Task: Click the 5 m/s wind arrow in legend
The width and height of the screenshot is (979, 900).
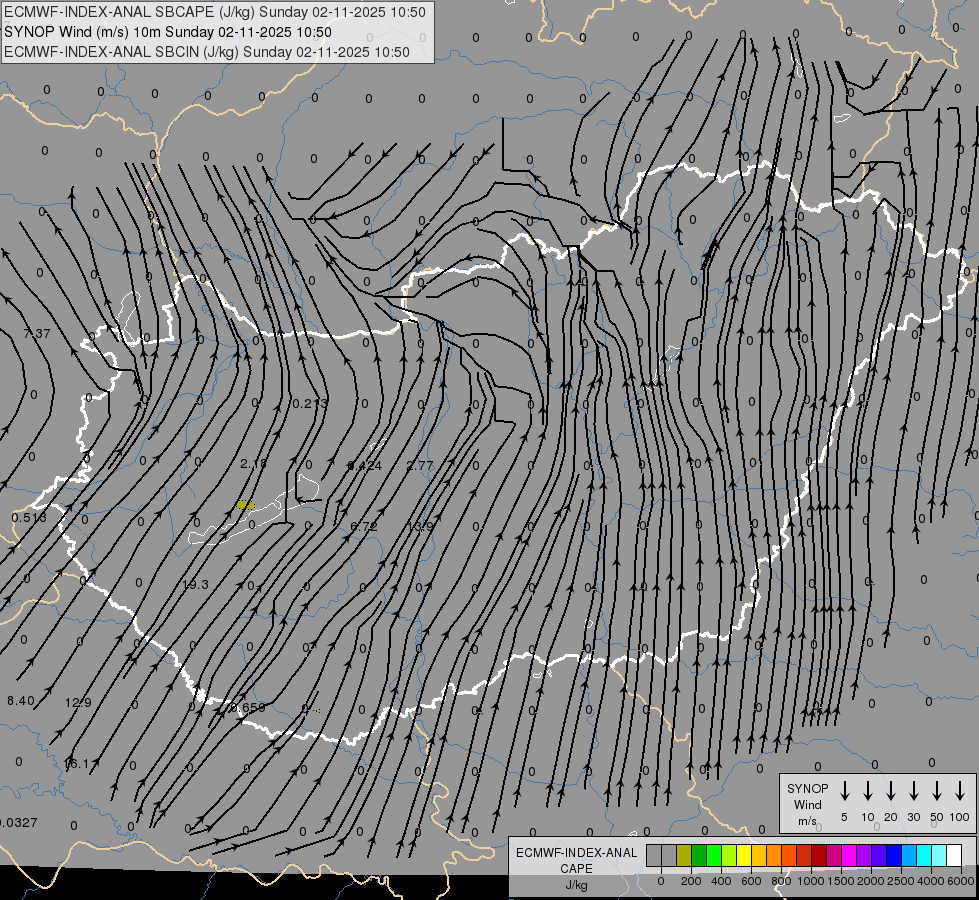Action: (844, 791)
